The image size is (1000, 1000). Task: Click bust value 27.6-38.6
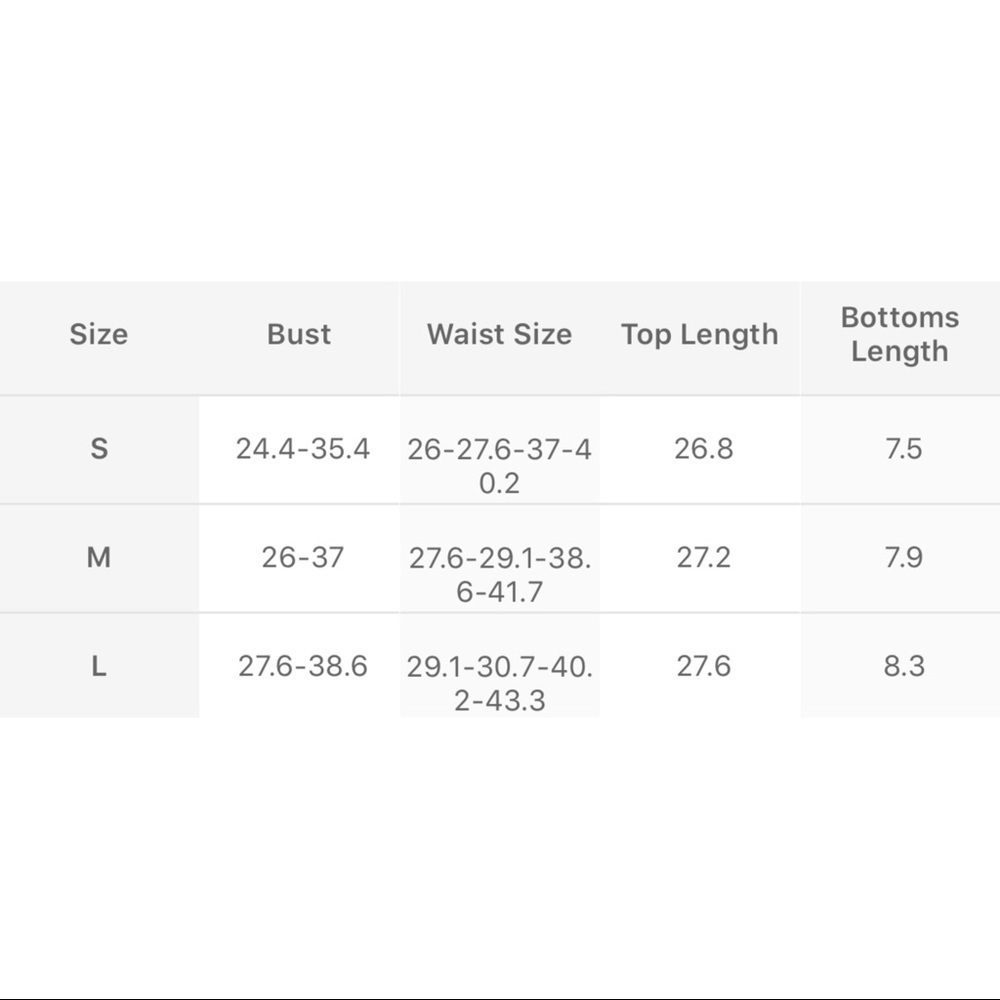pyautogui.click(x=303, y=666)
